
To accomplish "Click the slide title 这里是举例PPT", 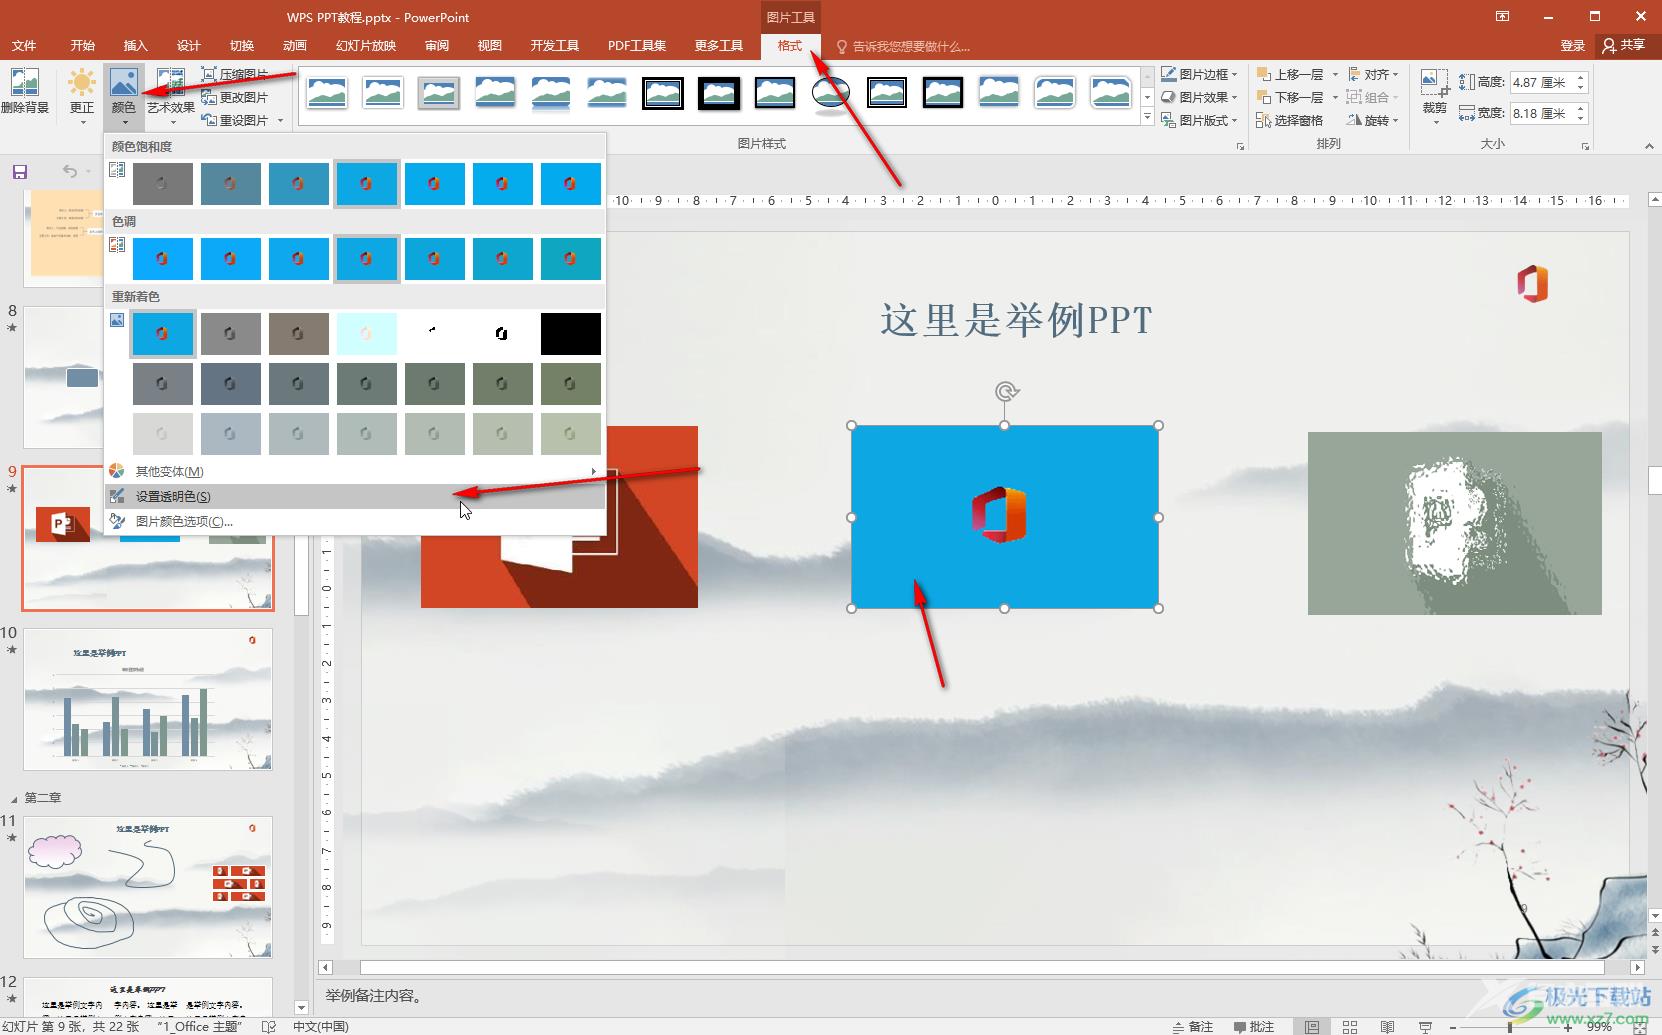I will (1016, 320).
